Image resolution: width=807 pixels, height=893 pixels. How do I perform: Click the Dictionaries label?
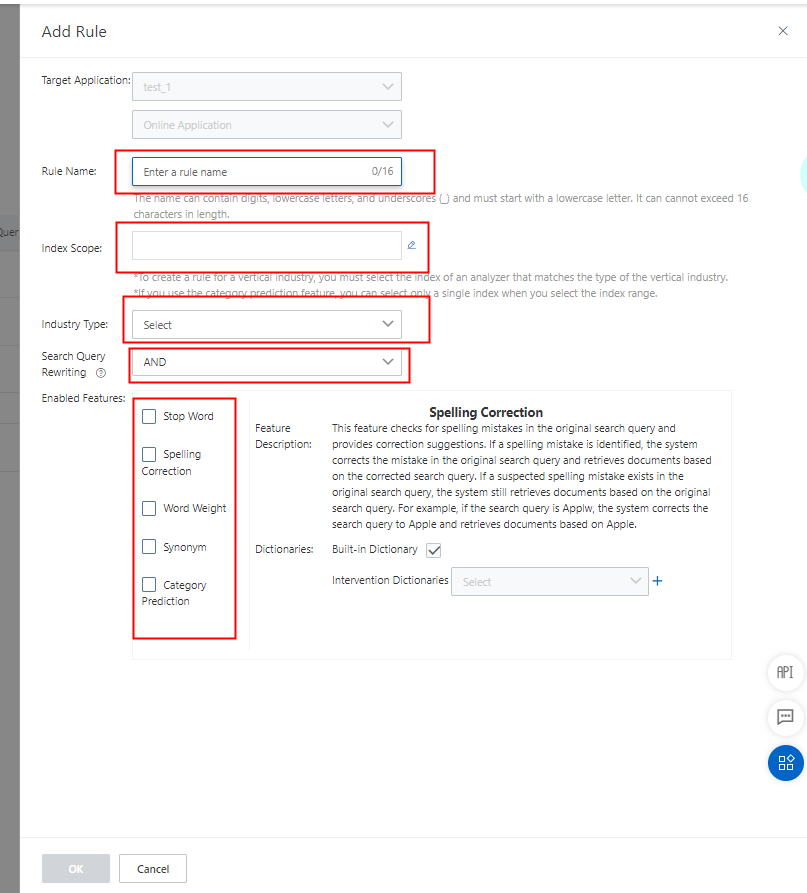(x=284, y=550)
